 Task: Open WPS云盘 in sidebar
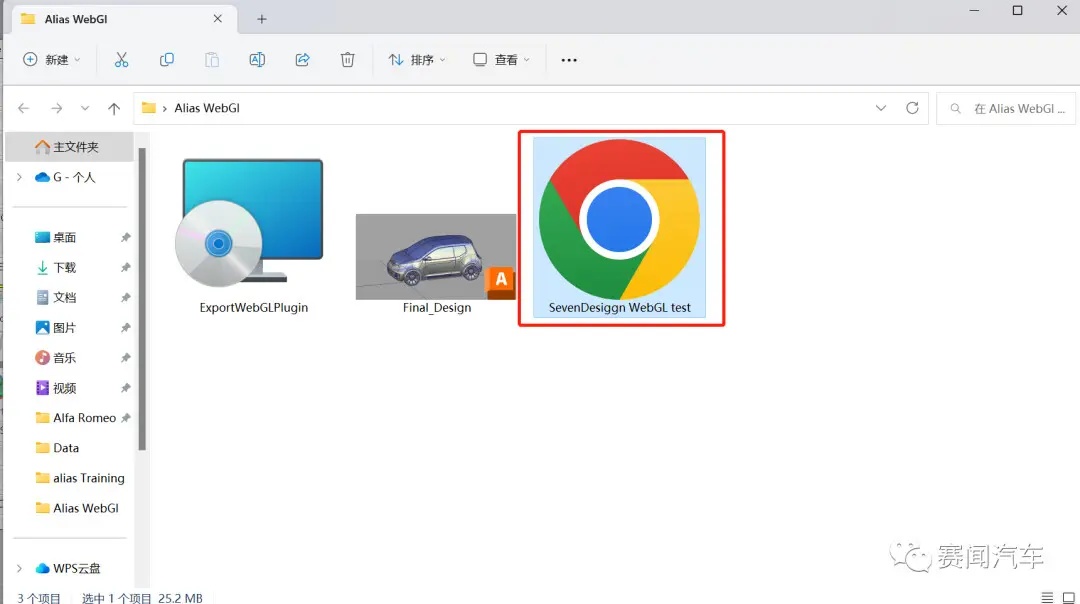click(x=69, y=568)
